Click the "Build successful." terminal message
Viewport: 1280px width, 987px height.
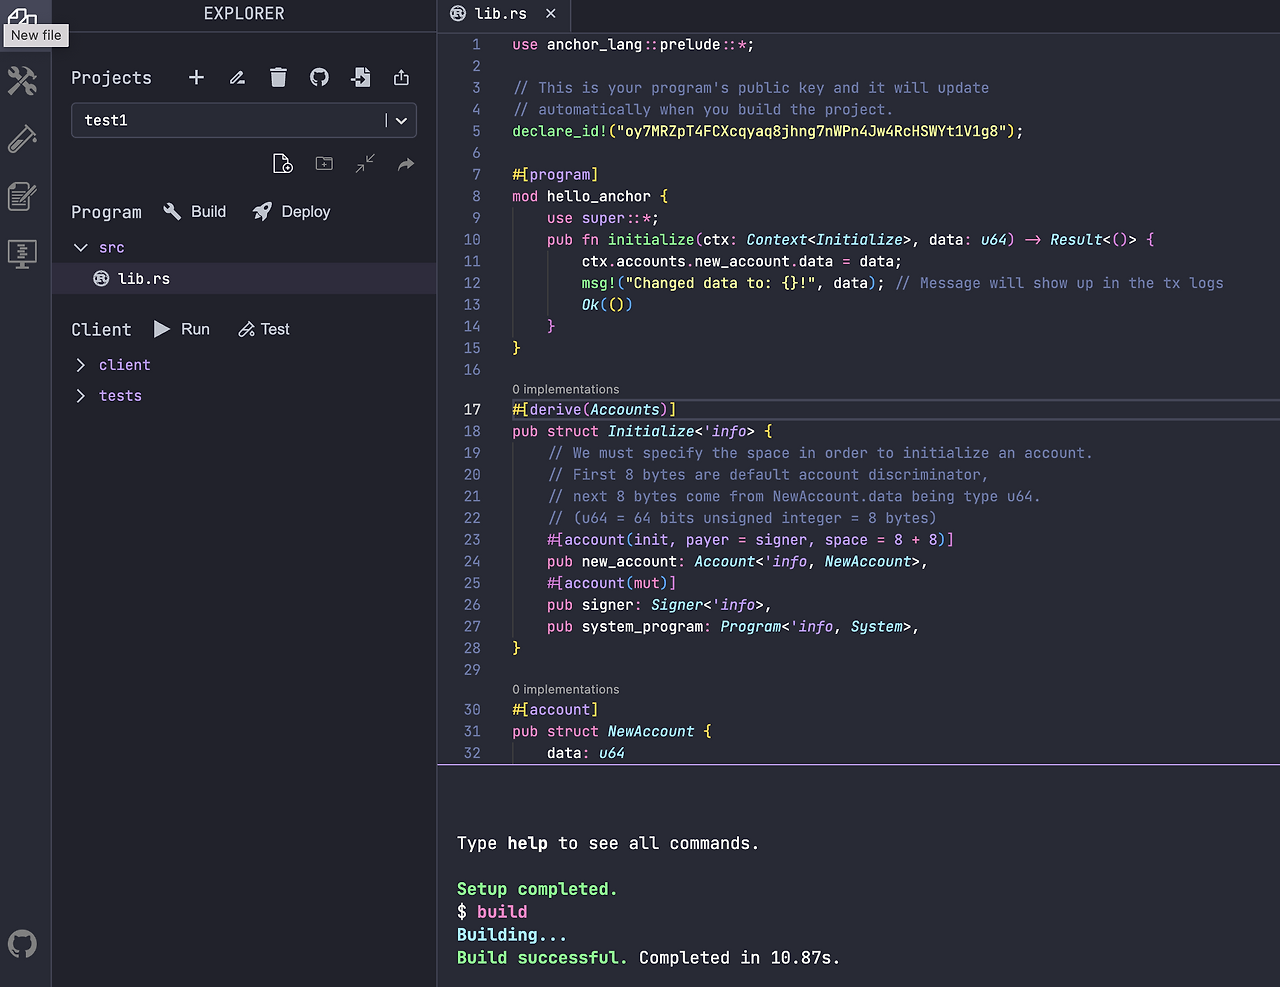coord(542,958)
